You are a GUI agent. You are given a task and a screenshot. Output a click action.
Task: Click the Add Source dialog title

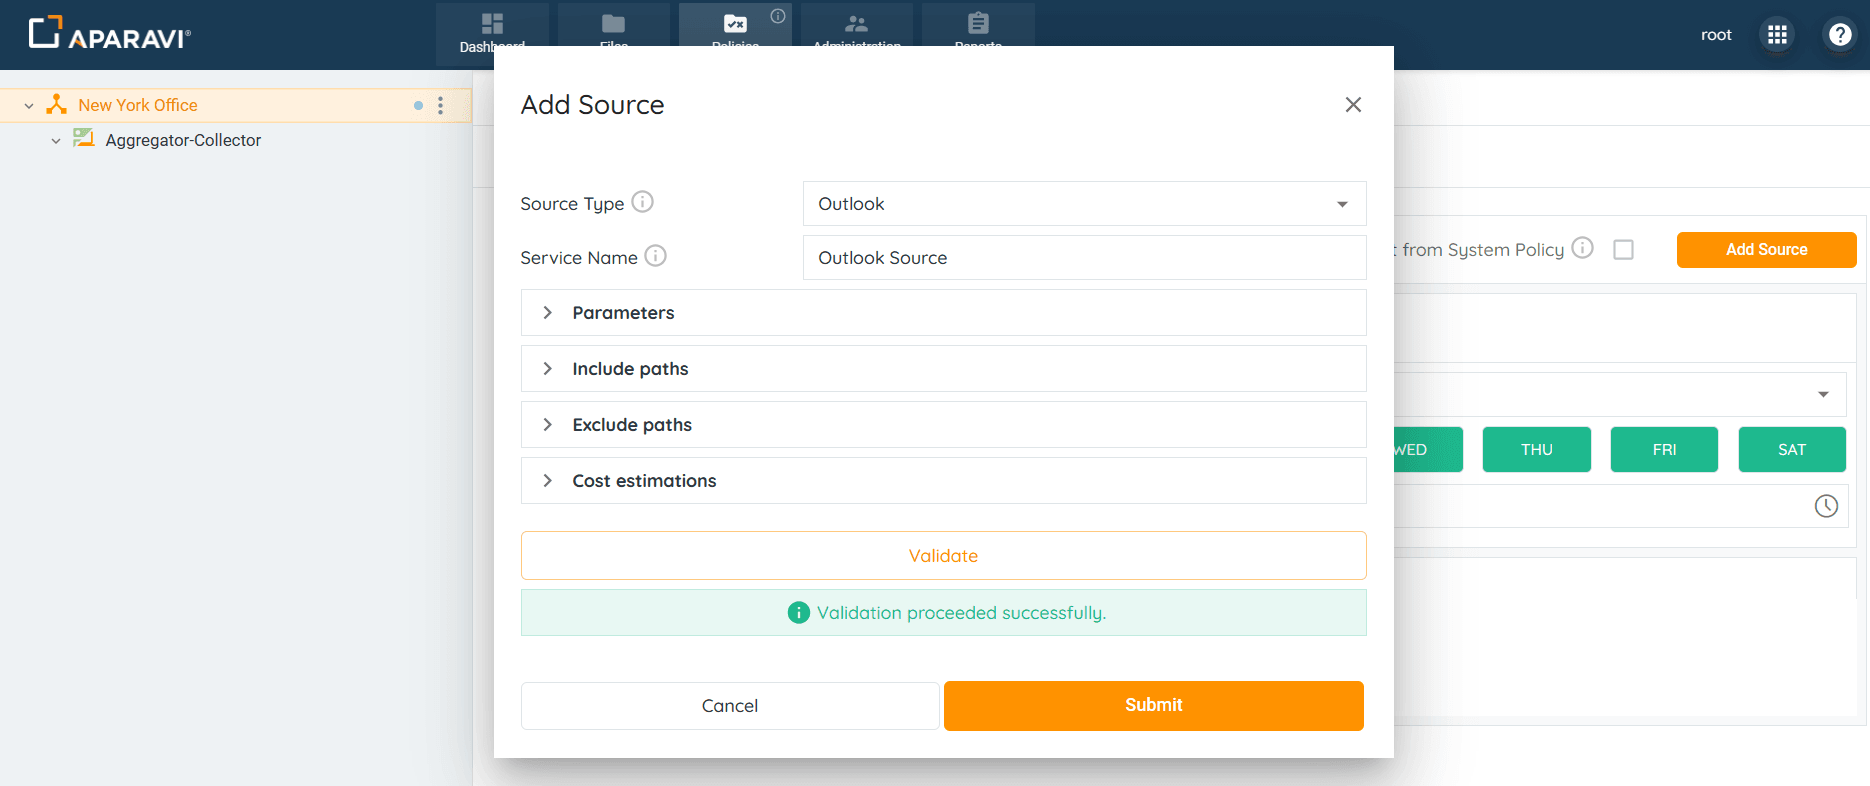pos(592,105)
